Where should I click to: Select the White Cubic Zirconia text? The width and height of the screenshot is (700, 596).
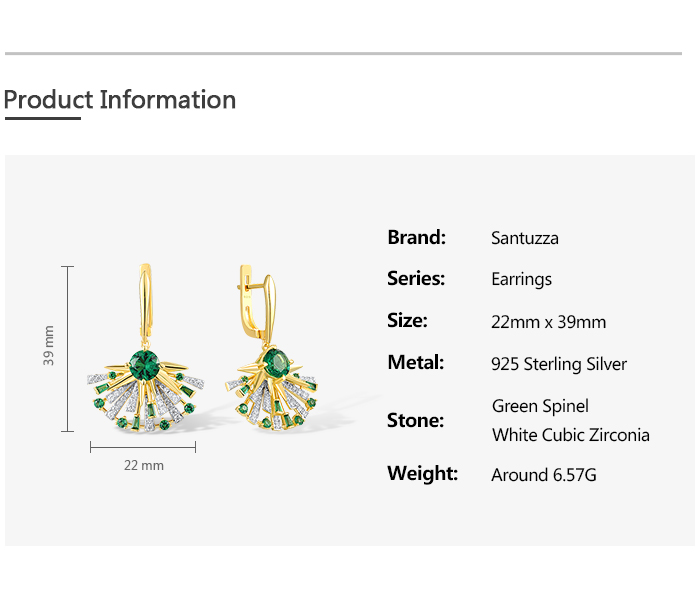[570, 435]
